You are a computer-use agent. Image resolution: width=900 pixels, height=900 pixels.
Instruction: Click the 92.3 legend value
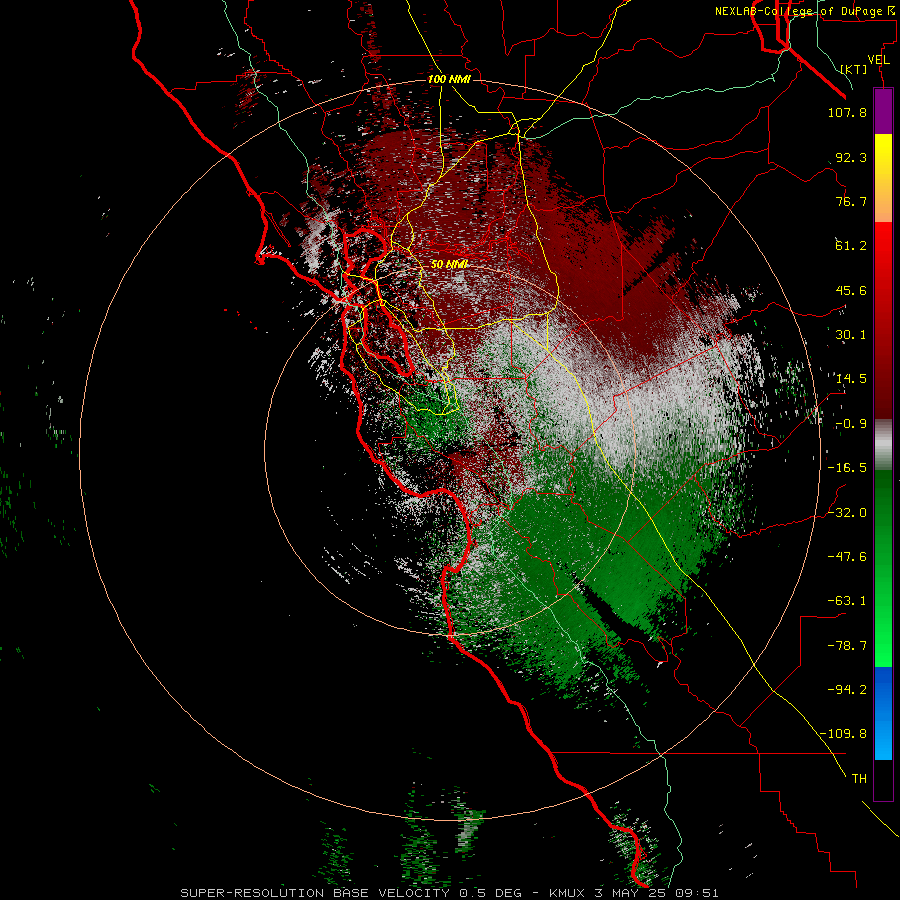coord(851,157)
